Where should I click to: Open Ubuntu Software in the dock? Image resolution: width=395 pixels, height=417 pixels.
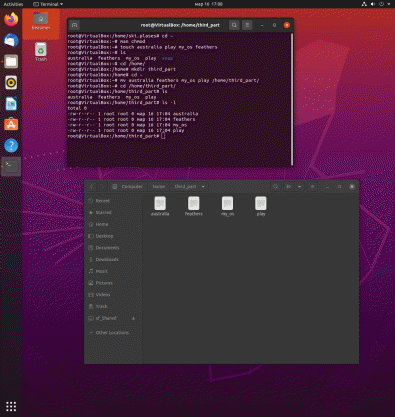(11, 125)
